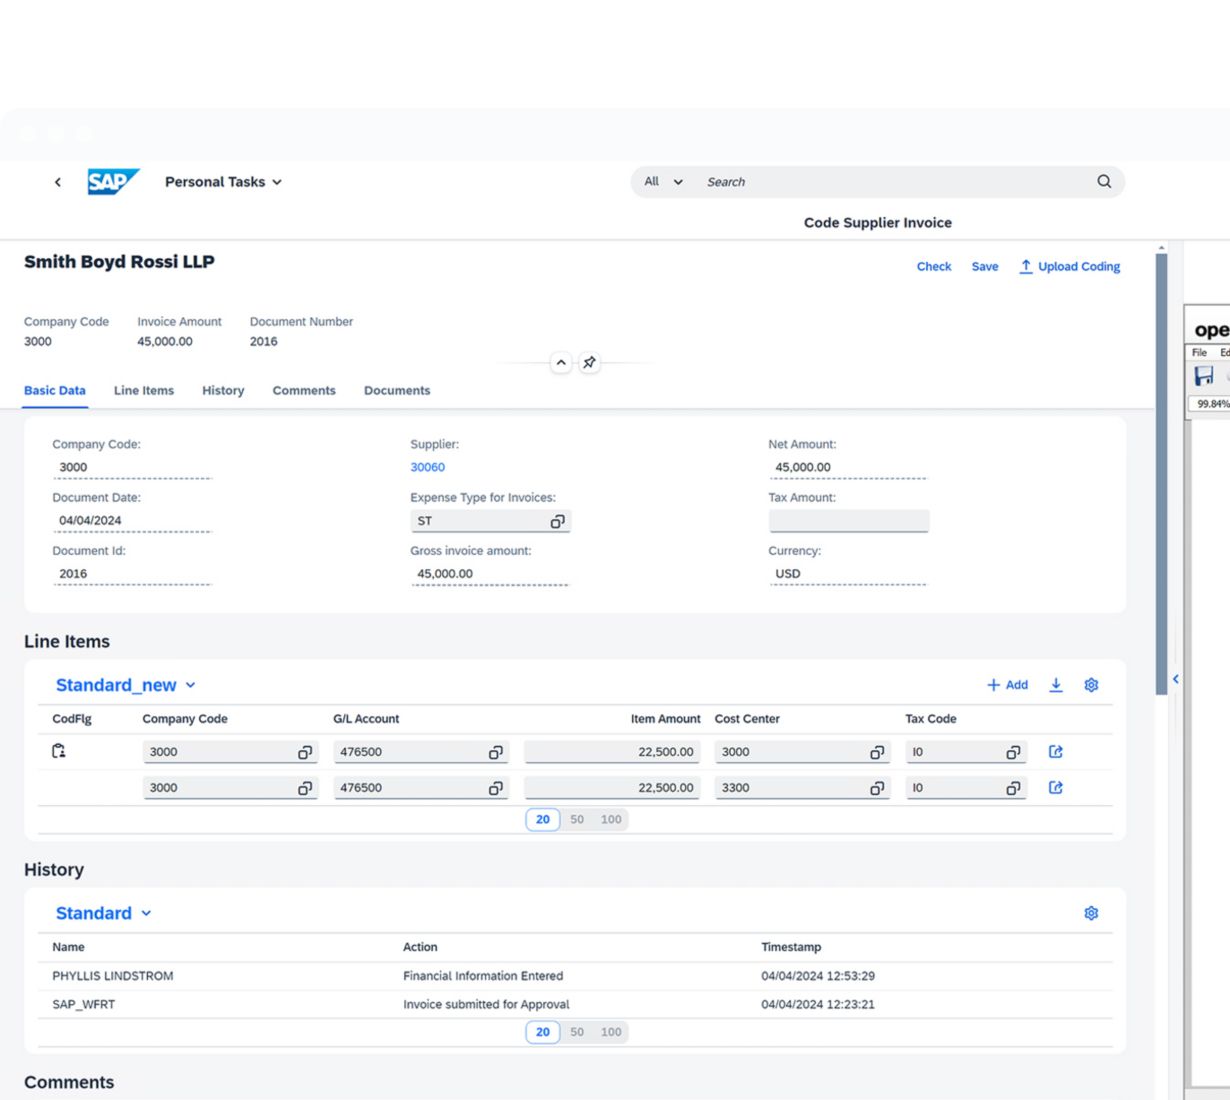Collapse the header with the up chevron

(x=561, y=363)
